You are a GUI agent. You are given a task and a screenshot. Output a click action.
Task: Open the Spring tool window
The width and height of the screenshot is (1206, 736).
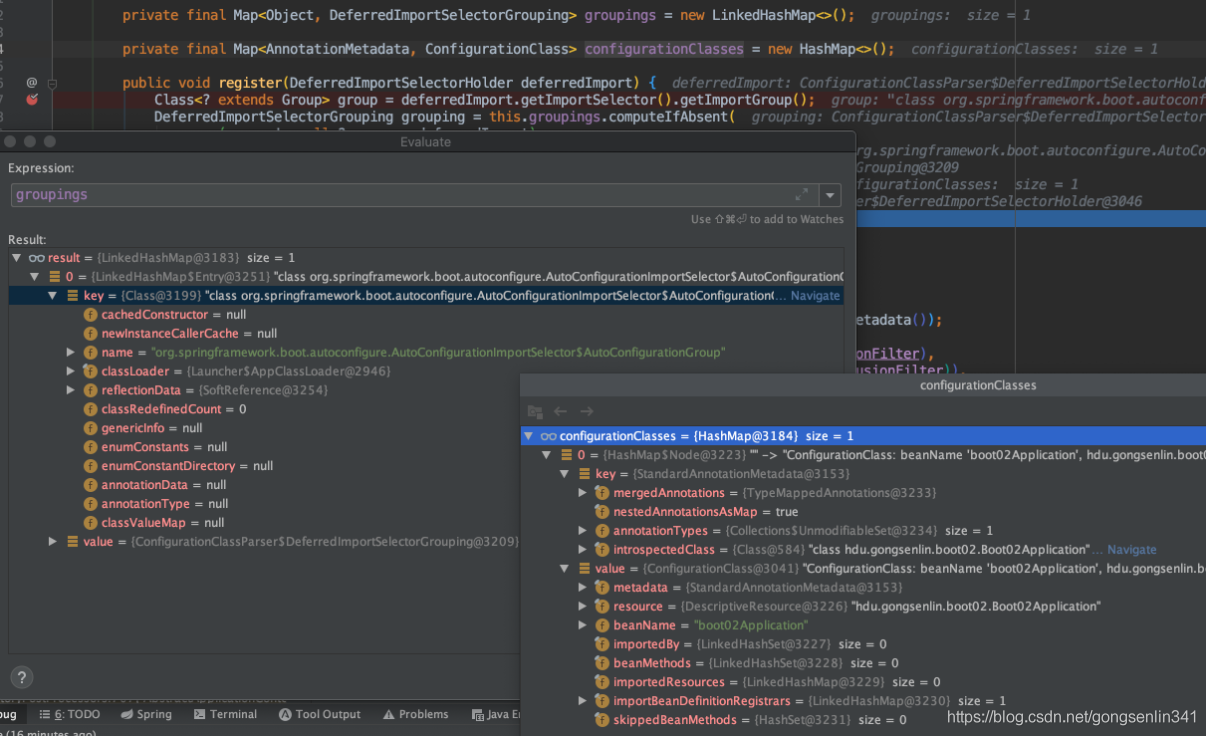click(x=147, y=715)
